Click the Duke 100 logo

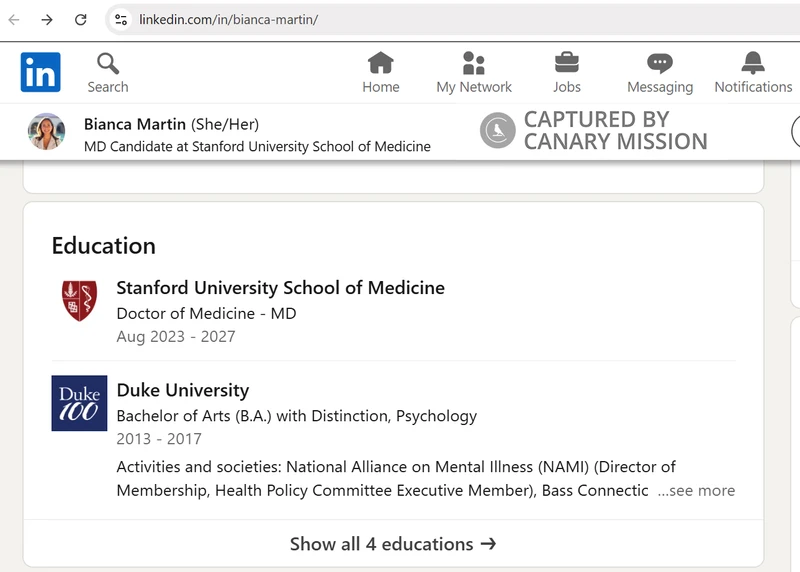point(79,403)
